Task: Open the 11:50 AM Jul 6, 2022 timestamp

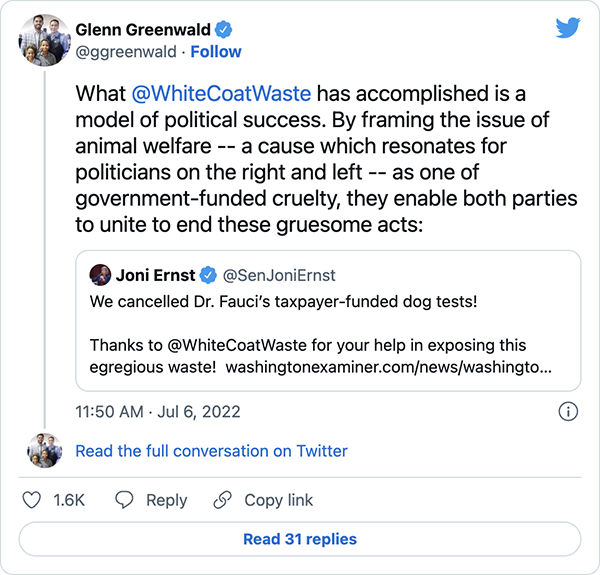Action: [x=158, y=411]
